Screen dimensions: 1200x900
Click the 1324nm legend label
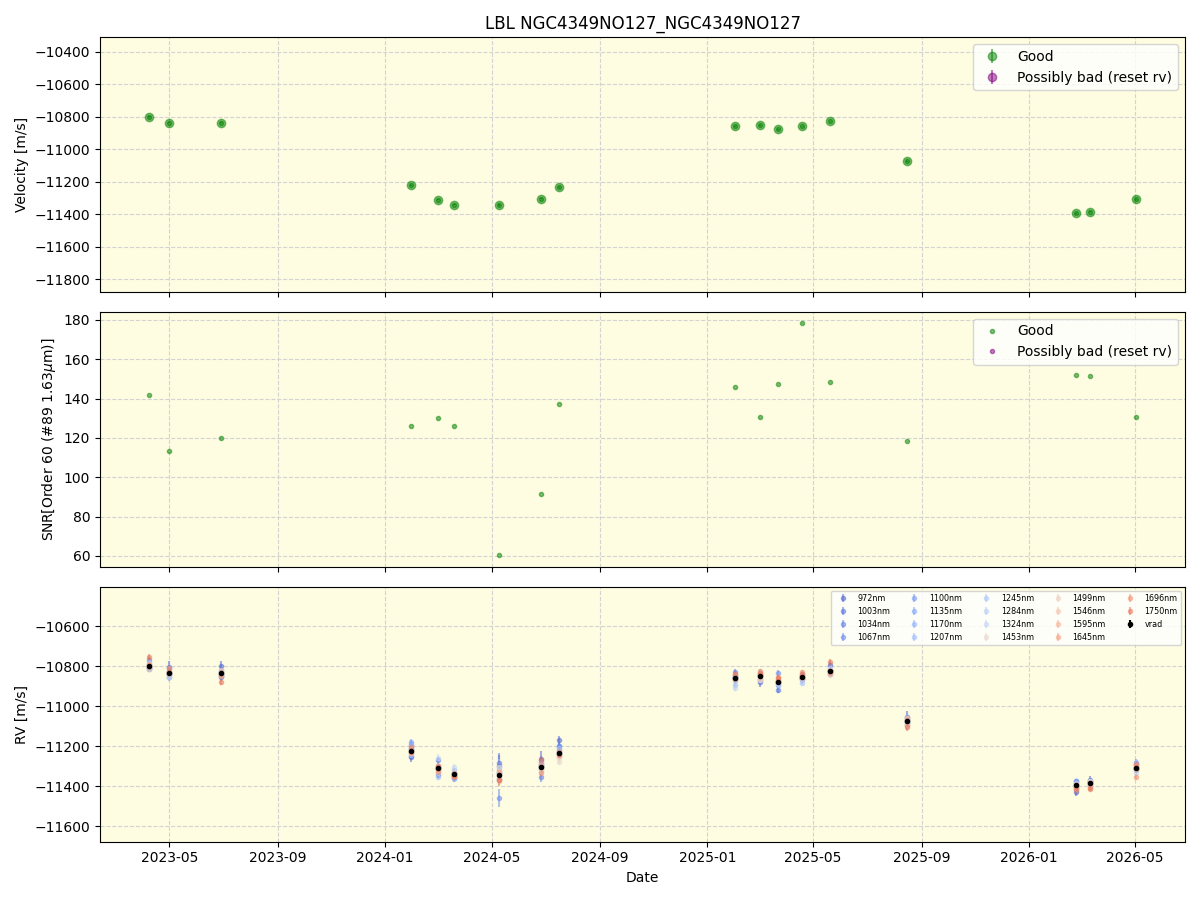tap(1018, 624)
